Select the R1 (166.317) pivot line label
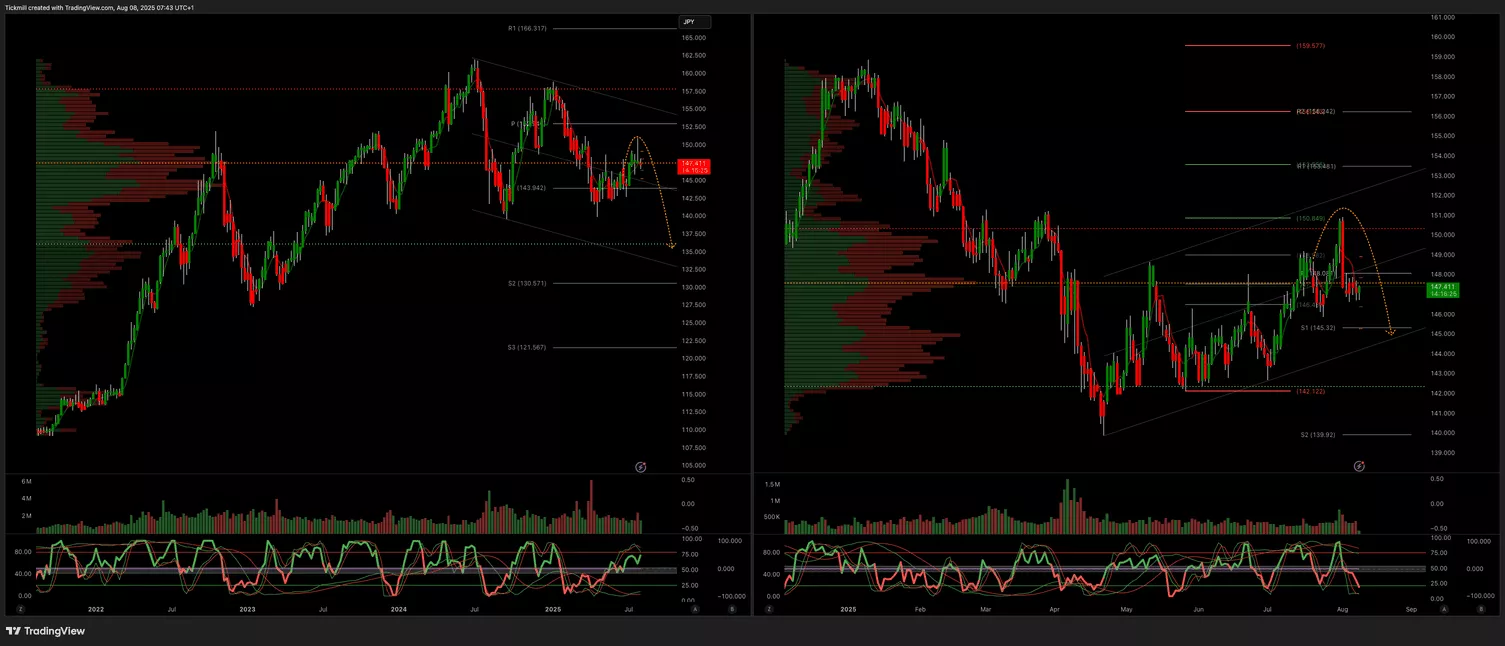The image size is (1505, 646). pyautogui.click(x=527, y=28)
